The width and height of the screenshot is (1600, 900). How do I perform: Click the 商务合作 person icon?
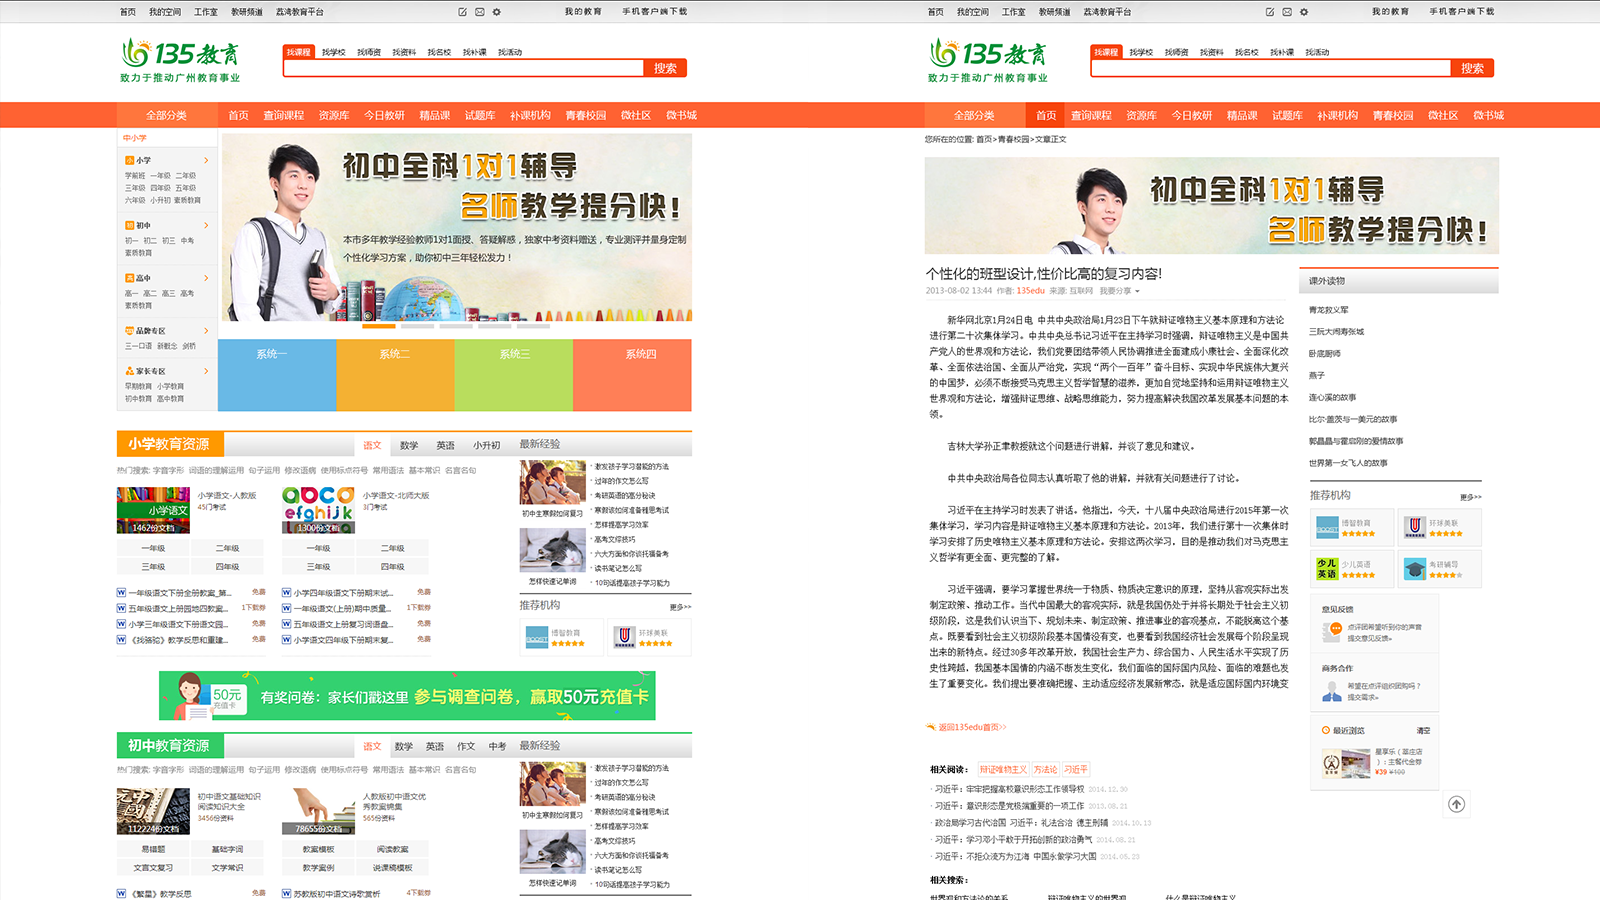[x=1332, y=691]
